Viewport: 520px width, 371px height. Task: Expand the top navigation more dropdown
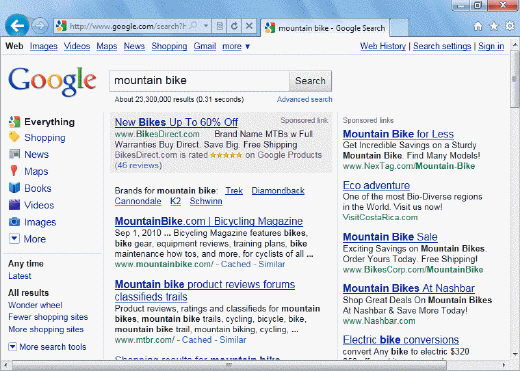coord(236,46)
